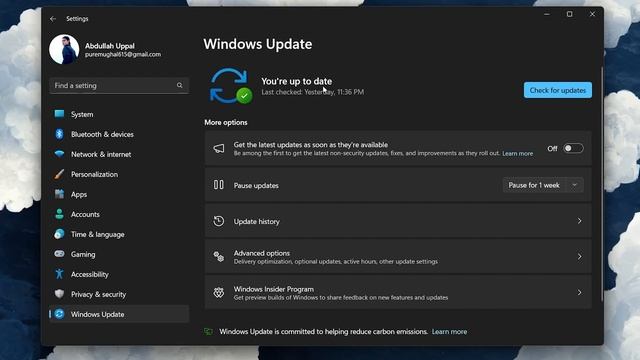Viewport: 640px width, 360px height.
Task: Maximize the Settings window
Action: pos(569,14)
